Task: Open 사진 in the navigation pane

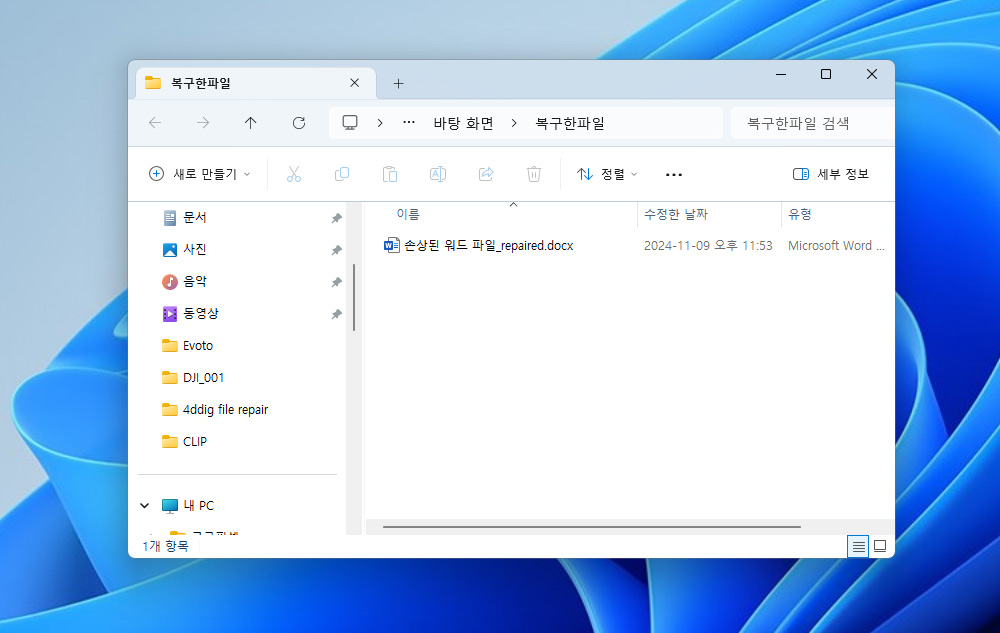Action: tap(195, 249)
